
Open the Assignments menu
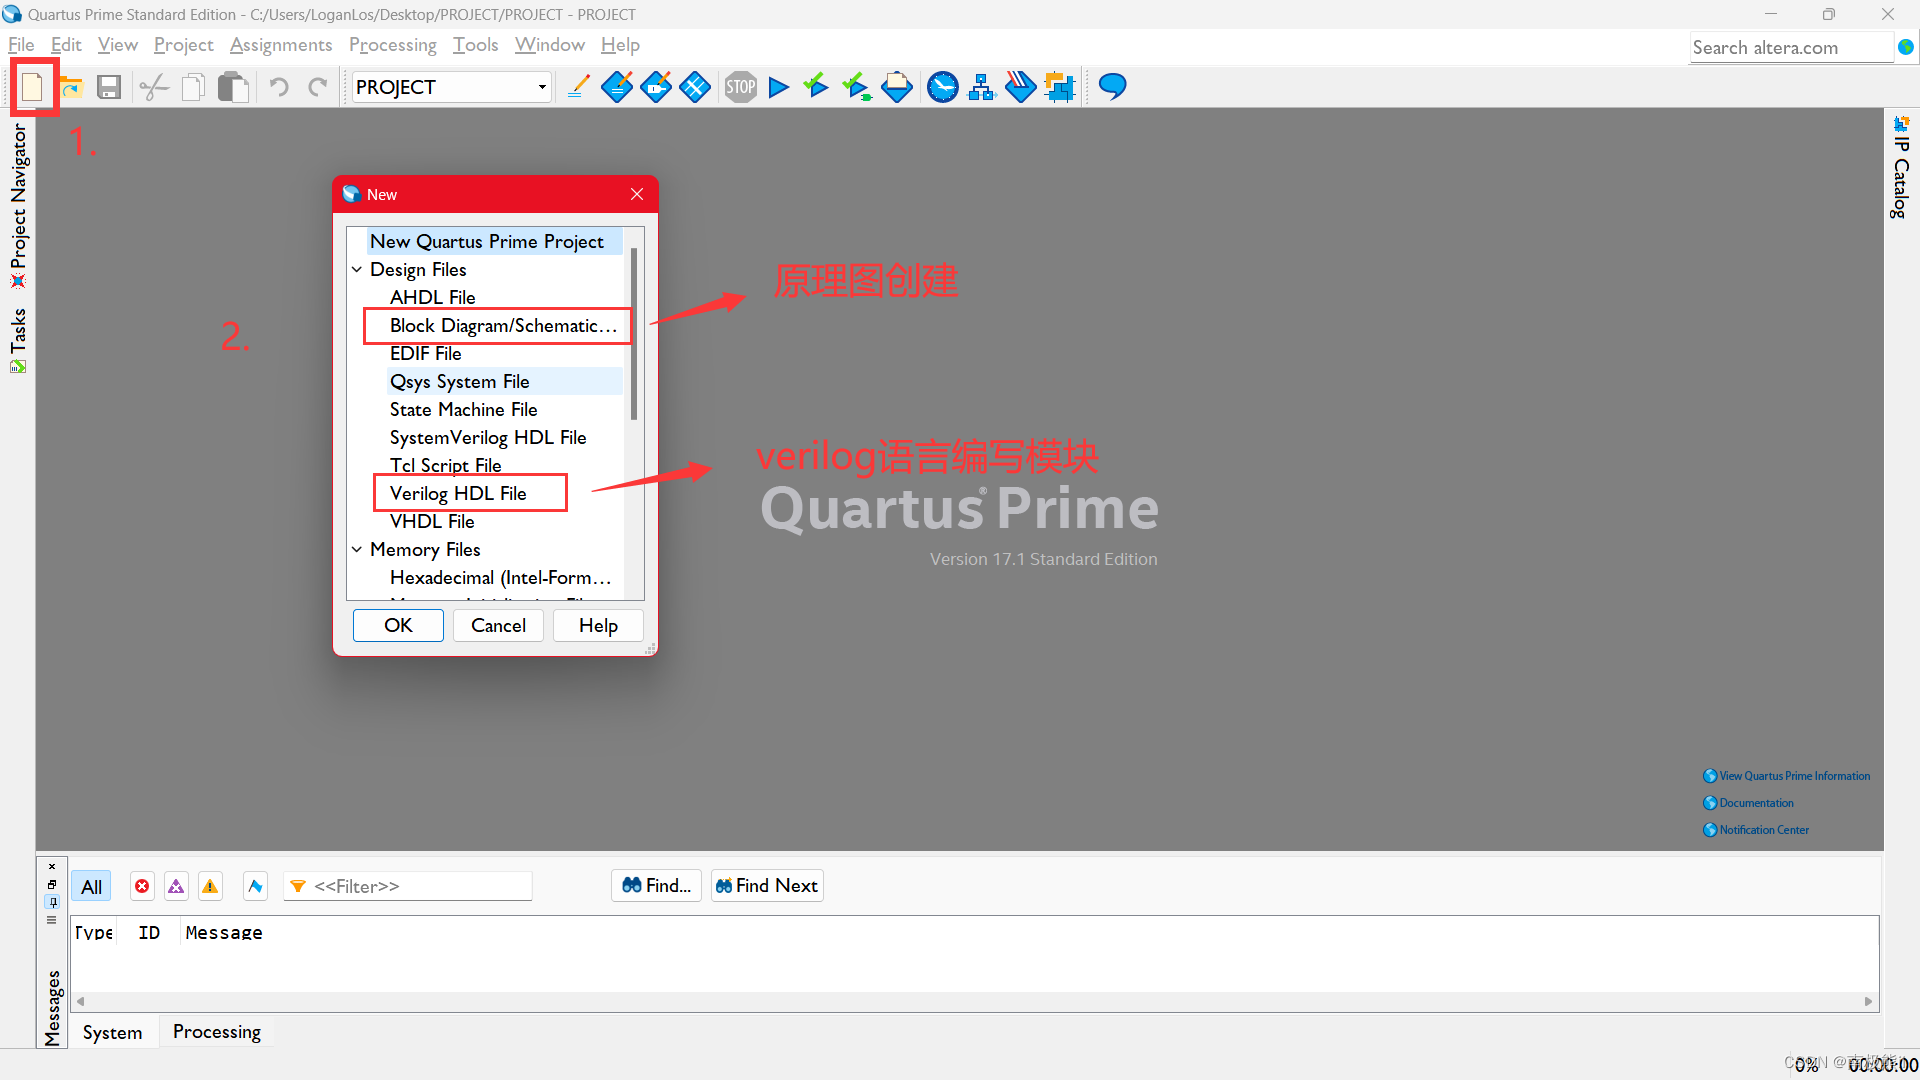click(x=281, y=45)
